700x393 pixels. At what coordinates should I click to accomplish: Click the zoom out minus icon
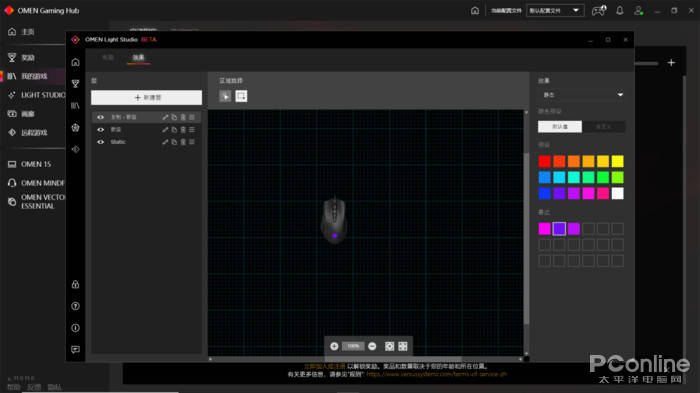pyautogui.click(x=372, y=346)
